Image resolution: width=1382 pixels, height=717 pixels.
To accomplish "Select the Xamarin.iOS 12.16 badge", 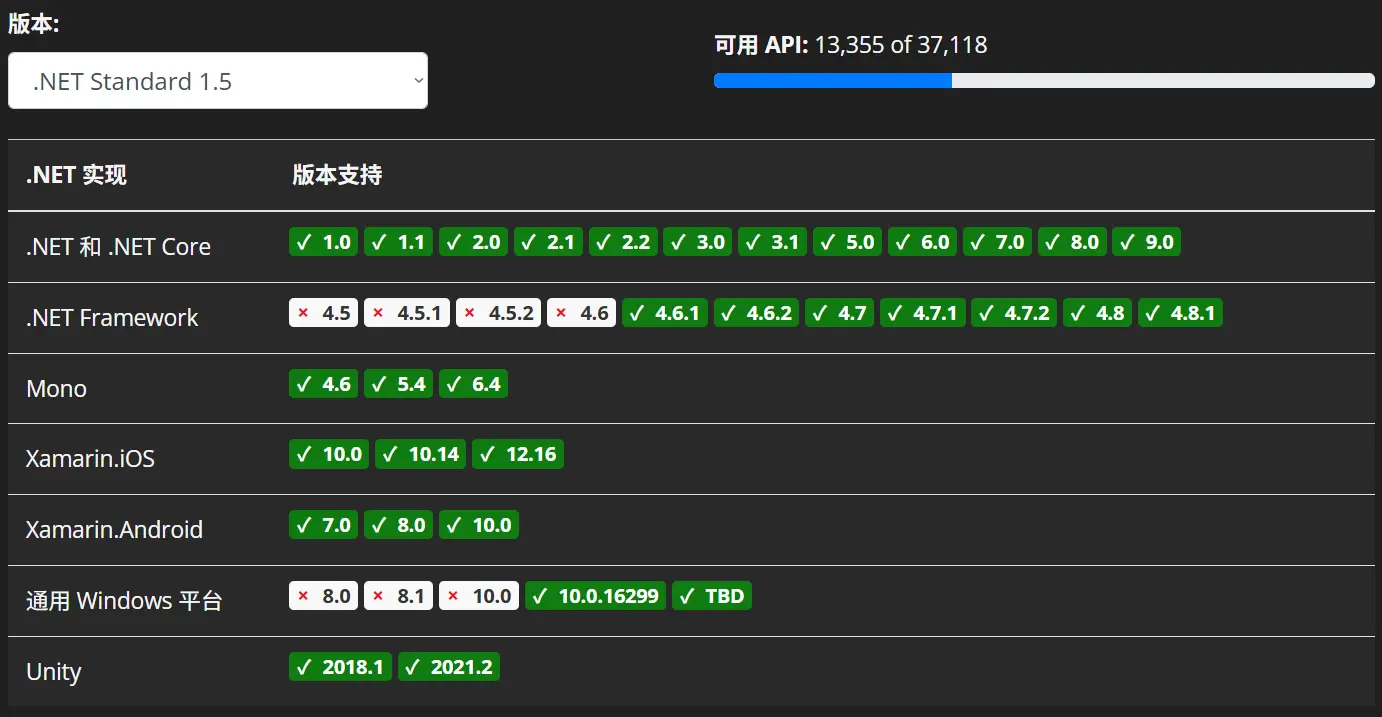I will click(518, 454).
